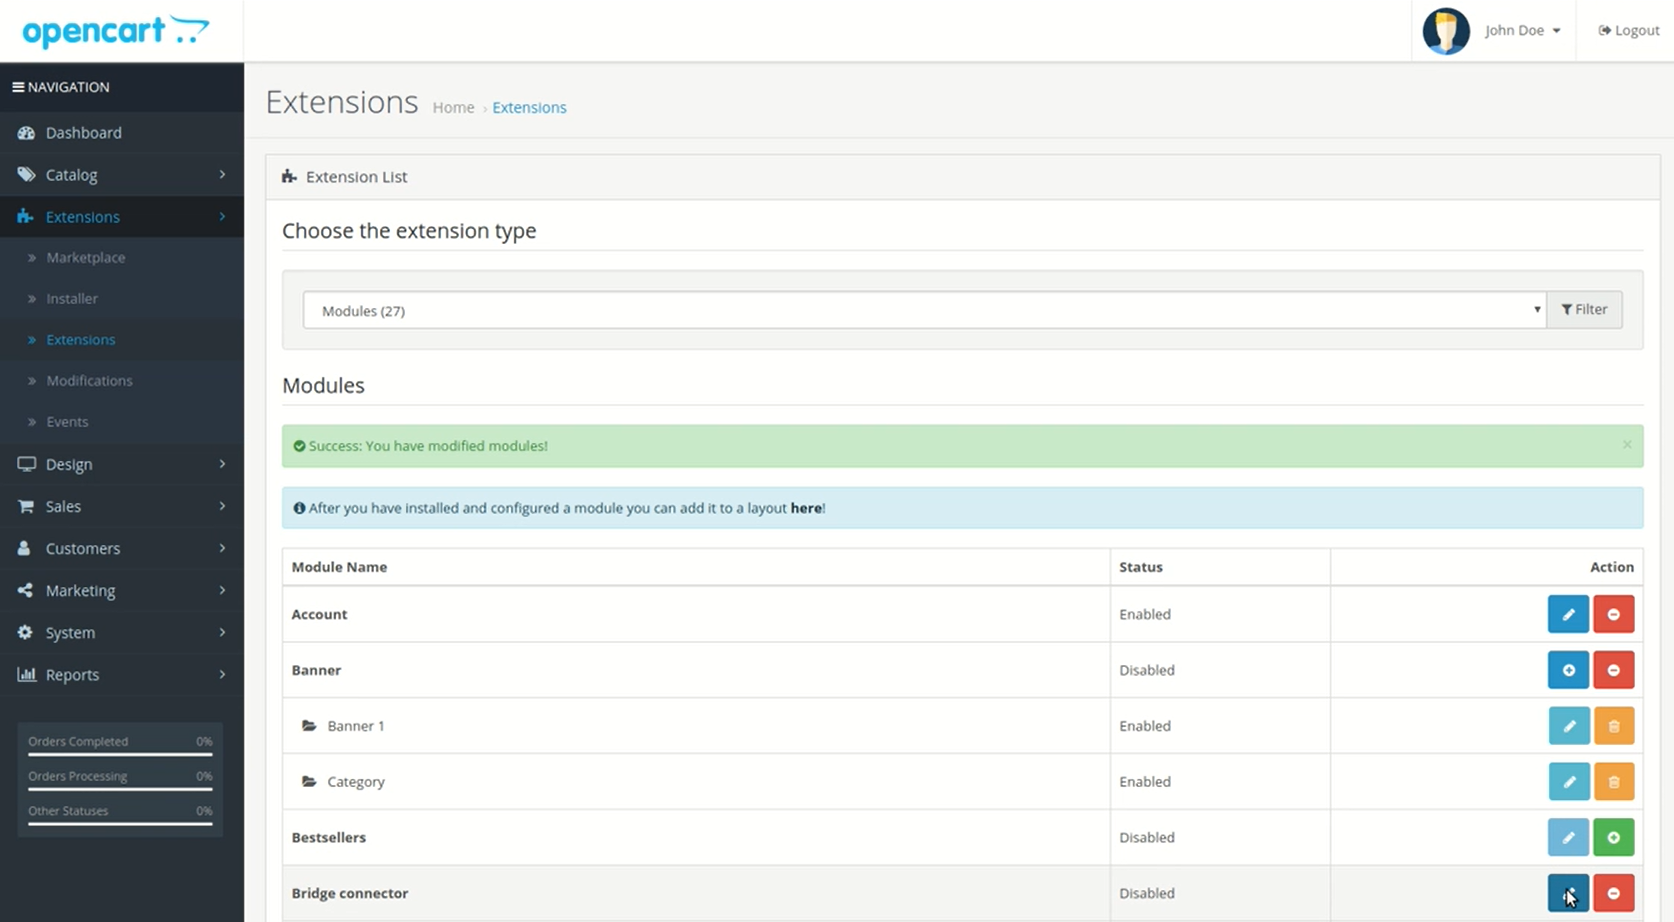Open Marketplace in the sidebar
This screenshot has width=1674, height=922.
[x=86, y=258]
